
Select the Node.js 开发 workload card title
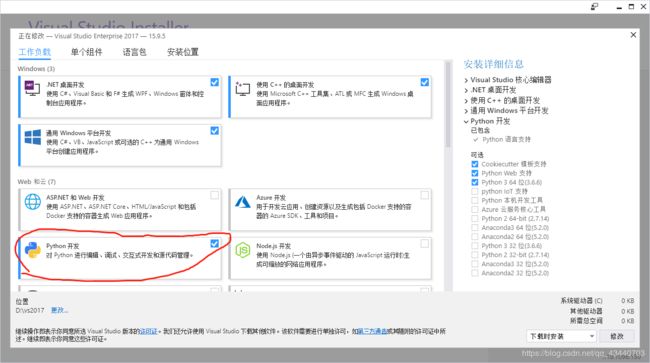[x=273, y=246]
